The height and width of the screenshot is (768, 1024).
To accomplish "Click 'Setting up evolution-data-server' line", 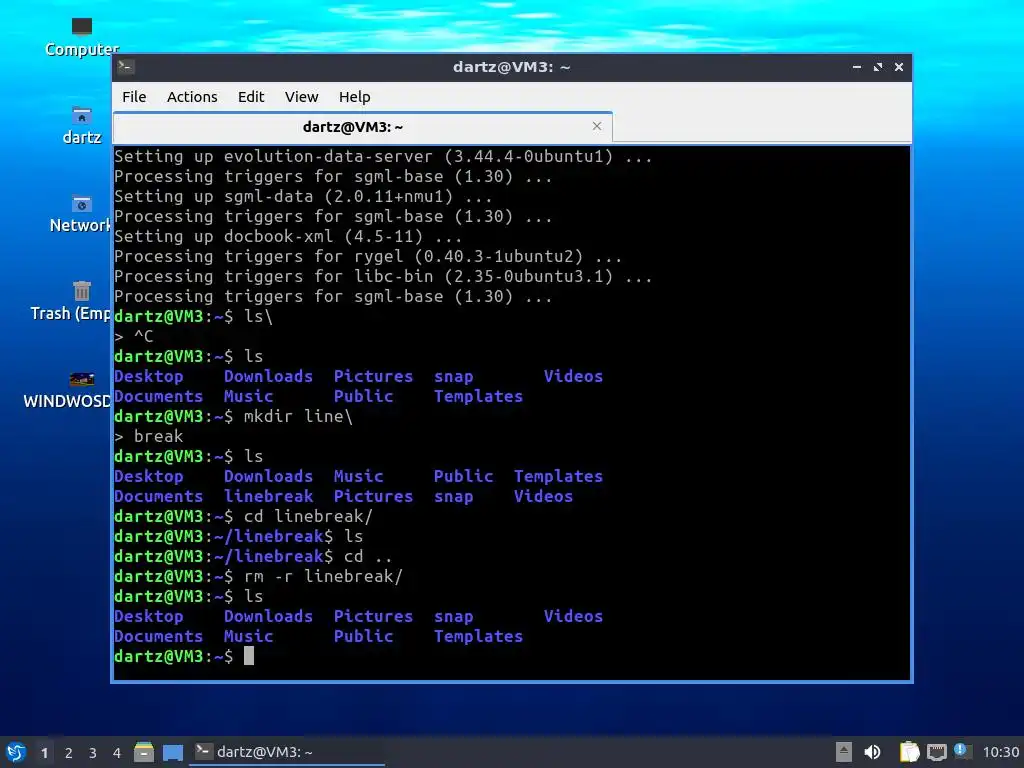I will tap(383, 157).
